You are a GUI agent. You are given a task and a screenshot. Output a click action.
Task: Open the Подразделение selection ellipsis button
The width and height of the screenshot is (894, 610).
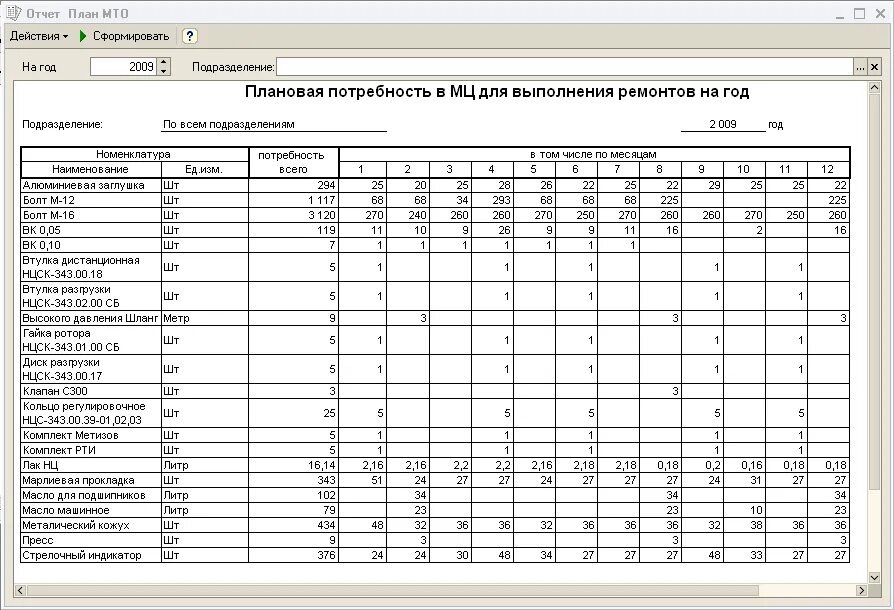click(860, 67)
